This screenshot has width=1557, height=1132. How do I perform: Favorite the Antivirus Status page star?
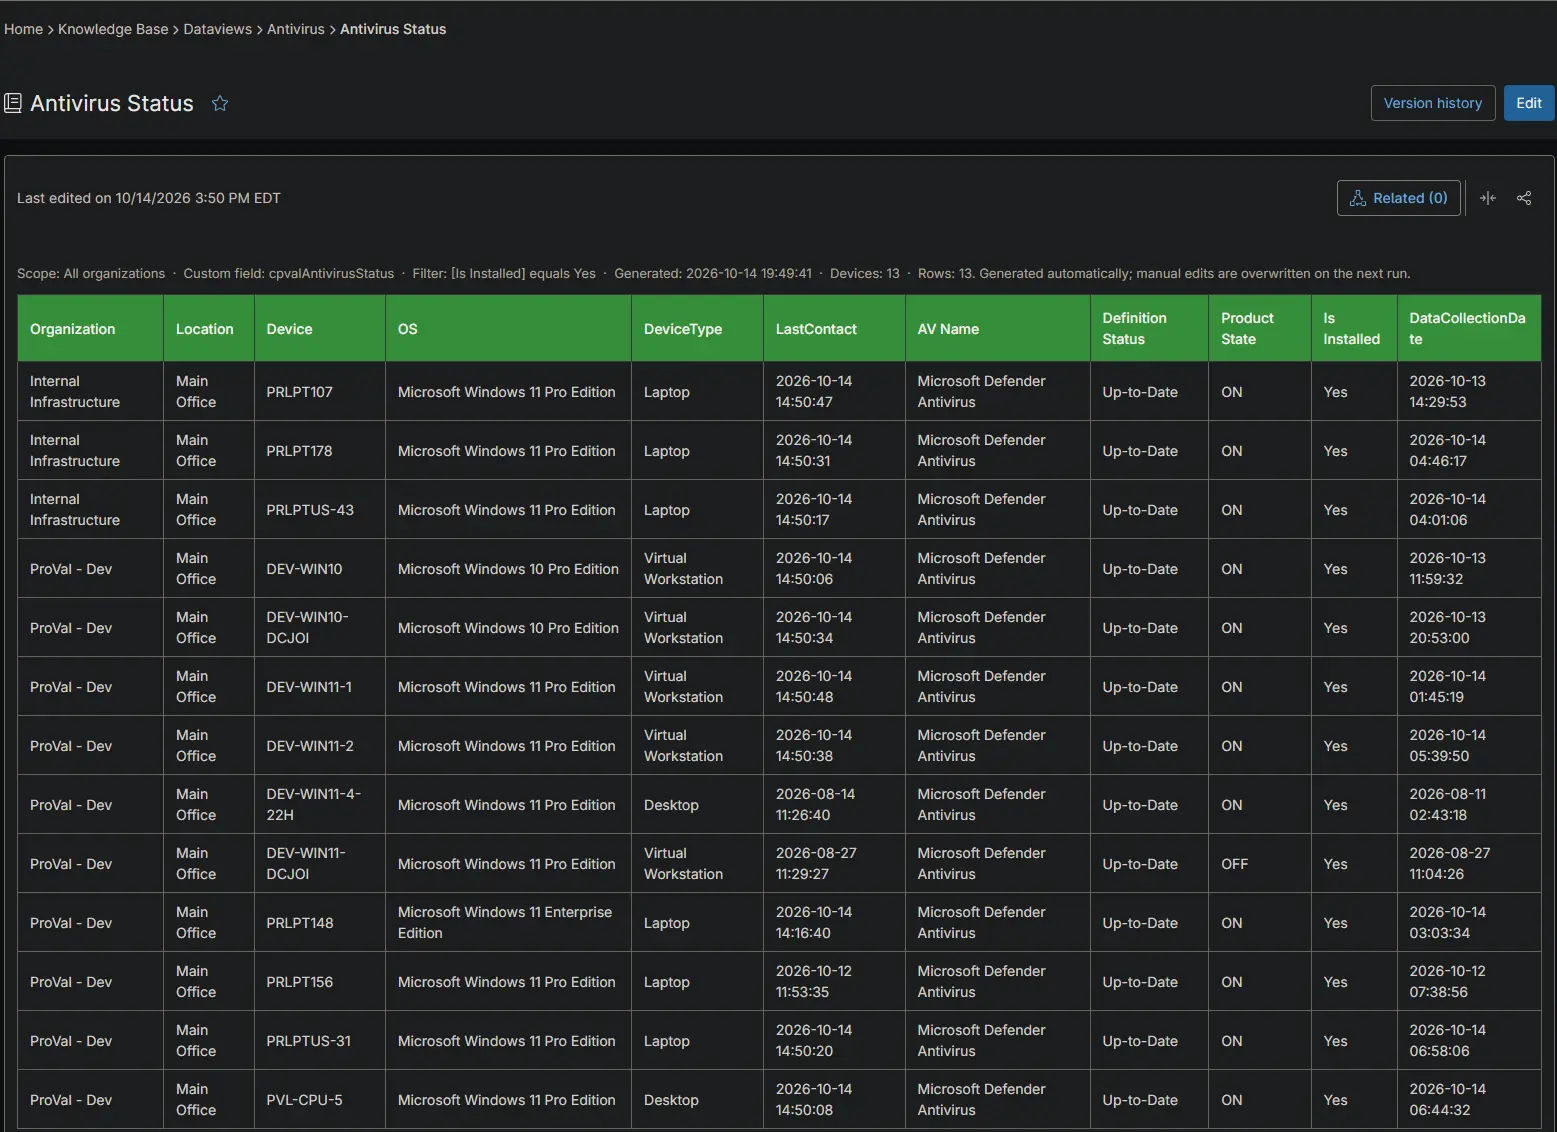[220, 103]
